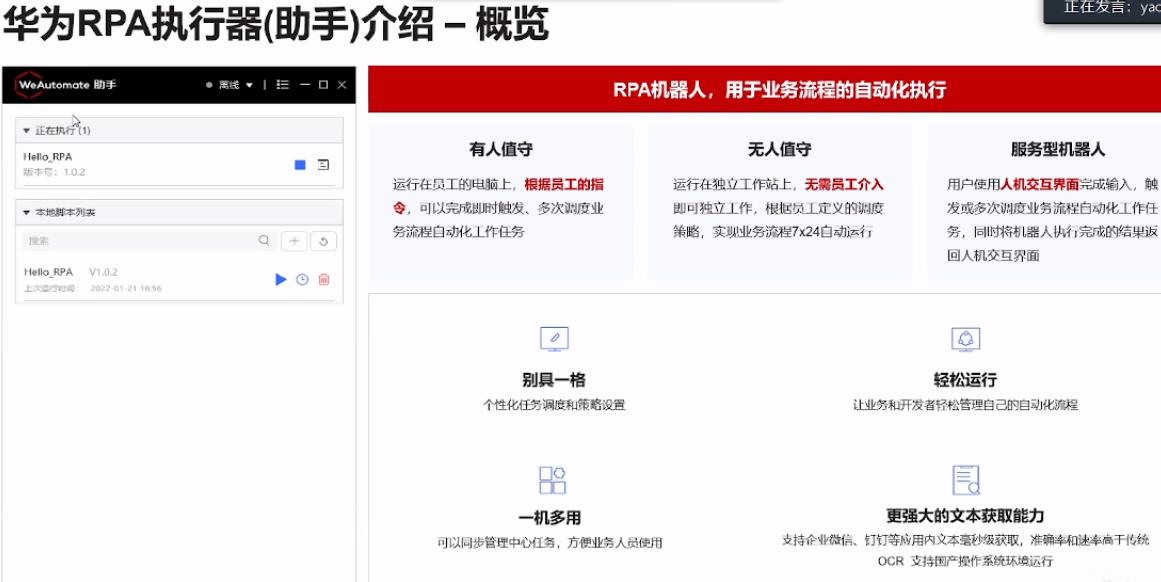The image size is (1161, 582).
Task: Click the search magnifier icon
Action: (x=264, y=240)
